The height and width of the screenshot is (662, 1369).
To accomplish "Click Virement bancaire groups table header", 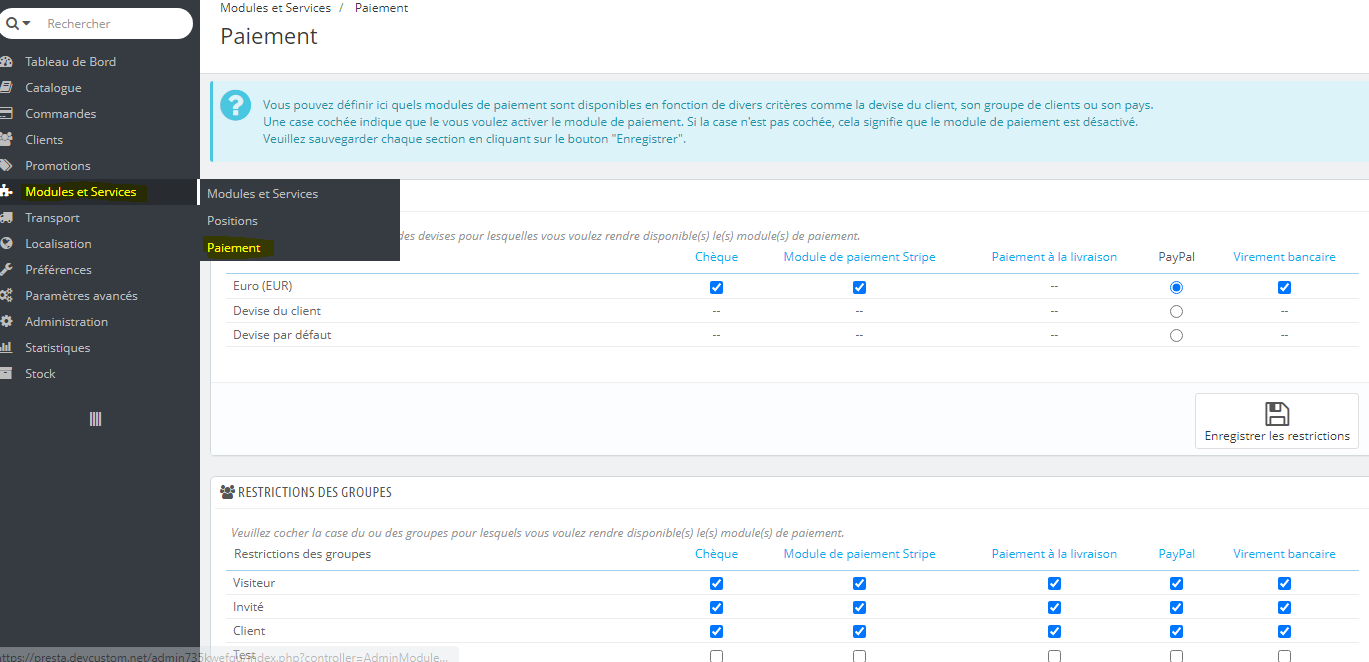I will (1284, 553).
